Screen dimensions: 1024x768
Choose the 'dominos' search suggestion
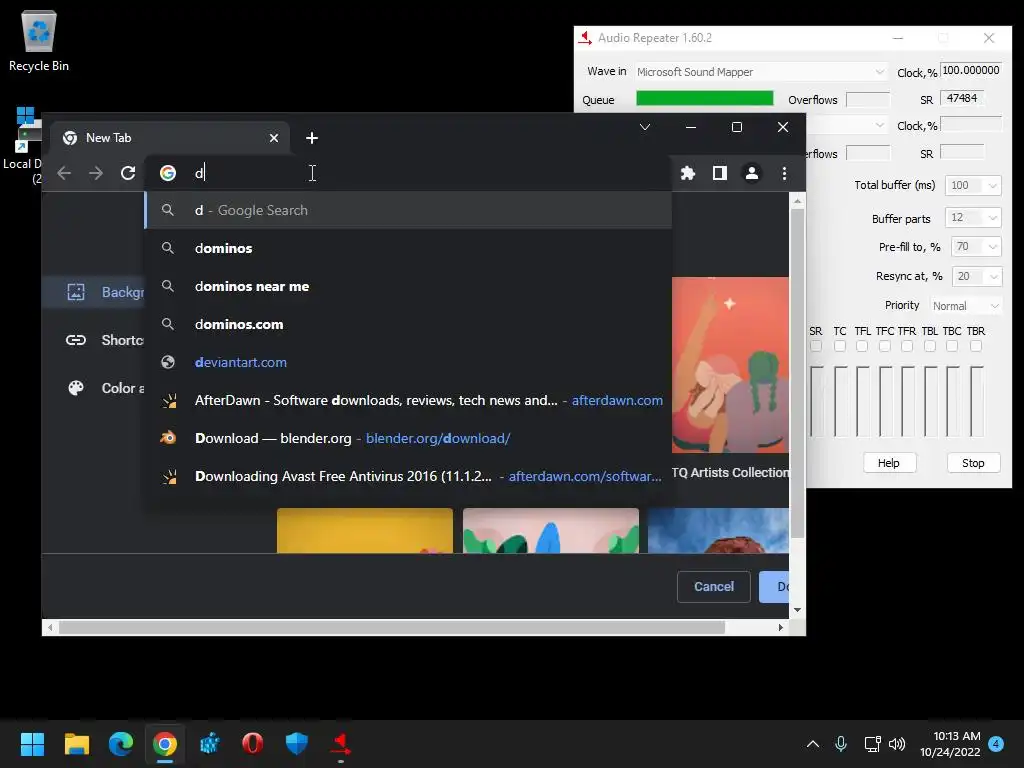click(408, 248)
